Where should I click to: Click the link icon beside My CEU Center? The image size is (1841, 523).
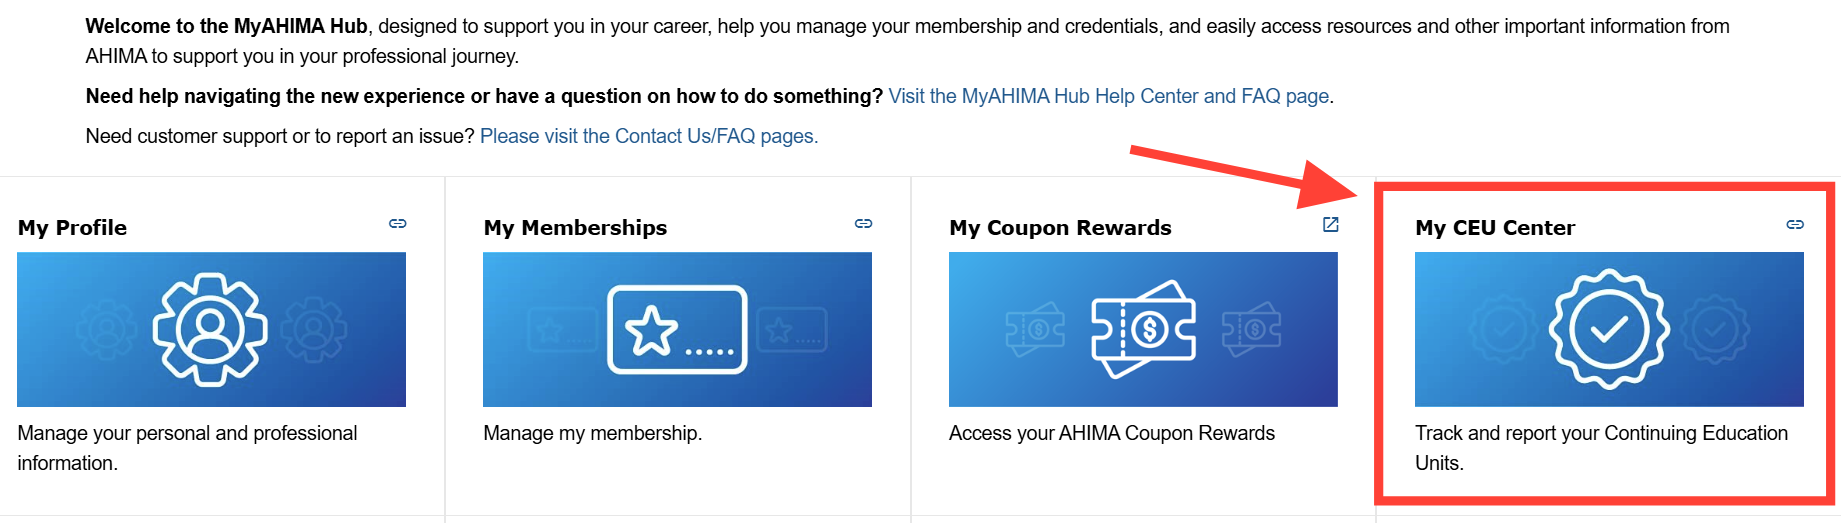[x=1795, y=225]
